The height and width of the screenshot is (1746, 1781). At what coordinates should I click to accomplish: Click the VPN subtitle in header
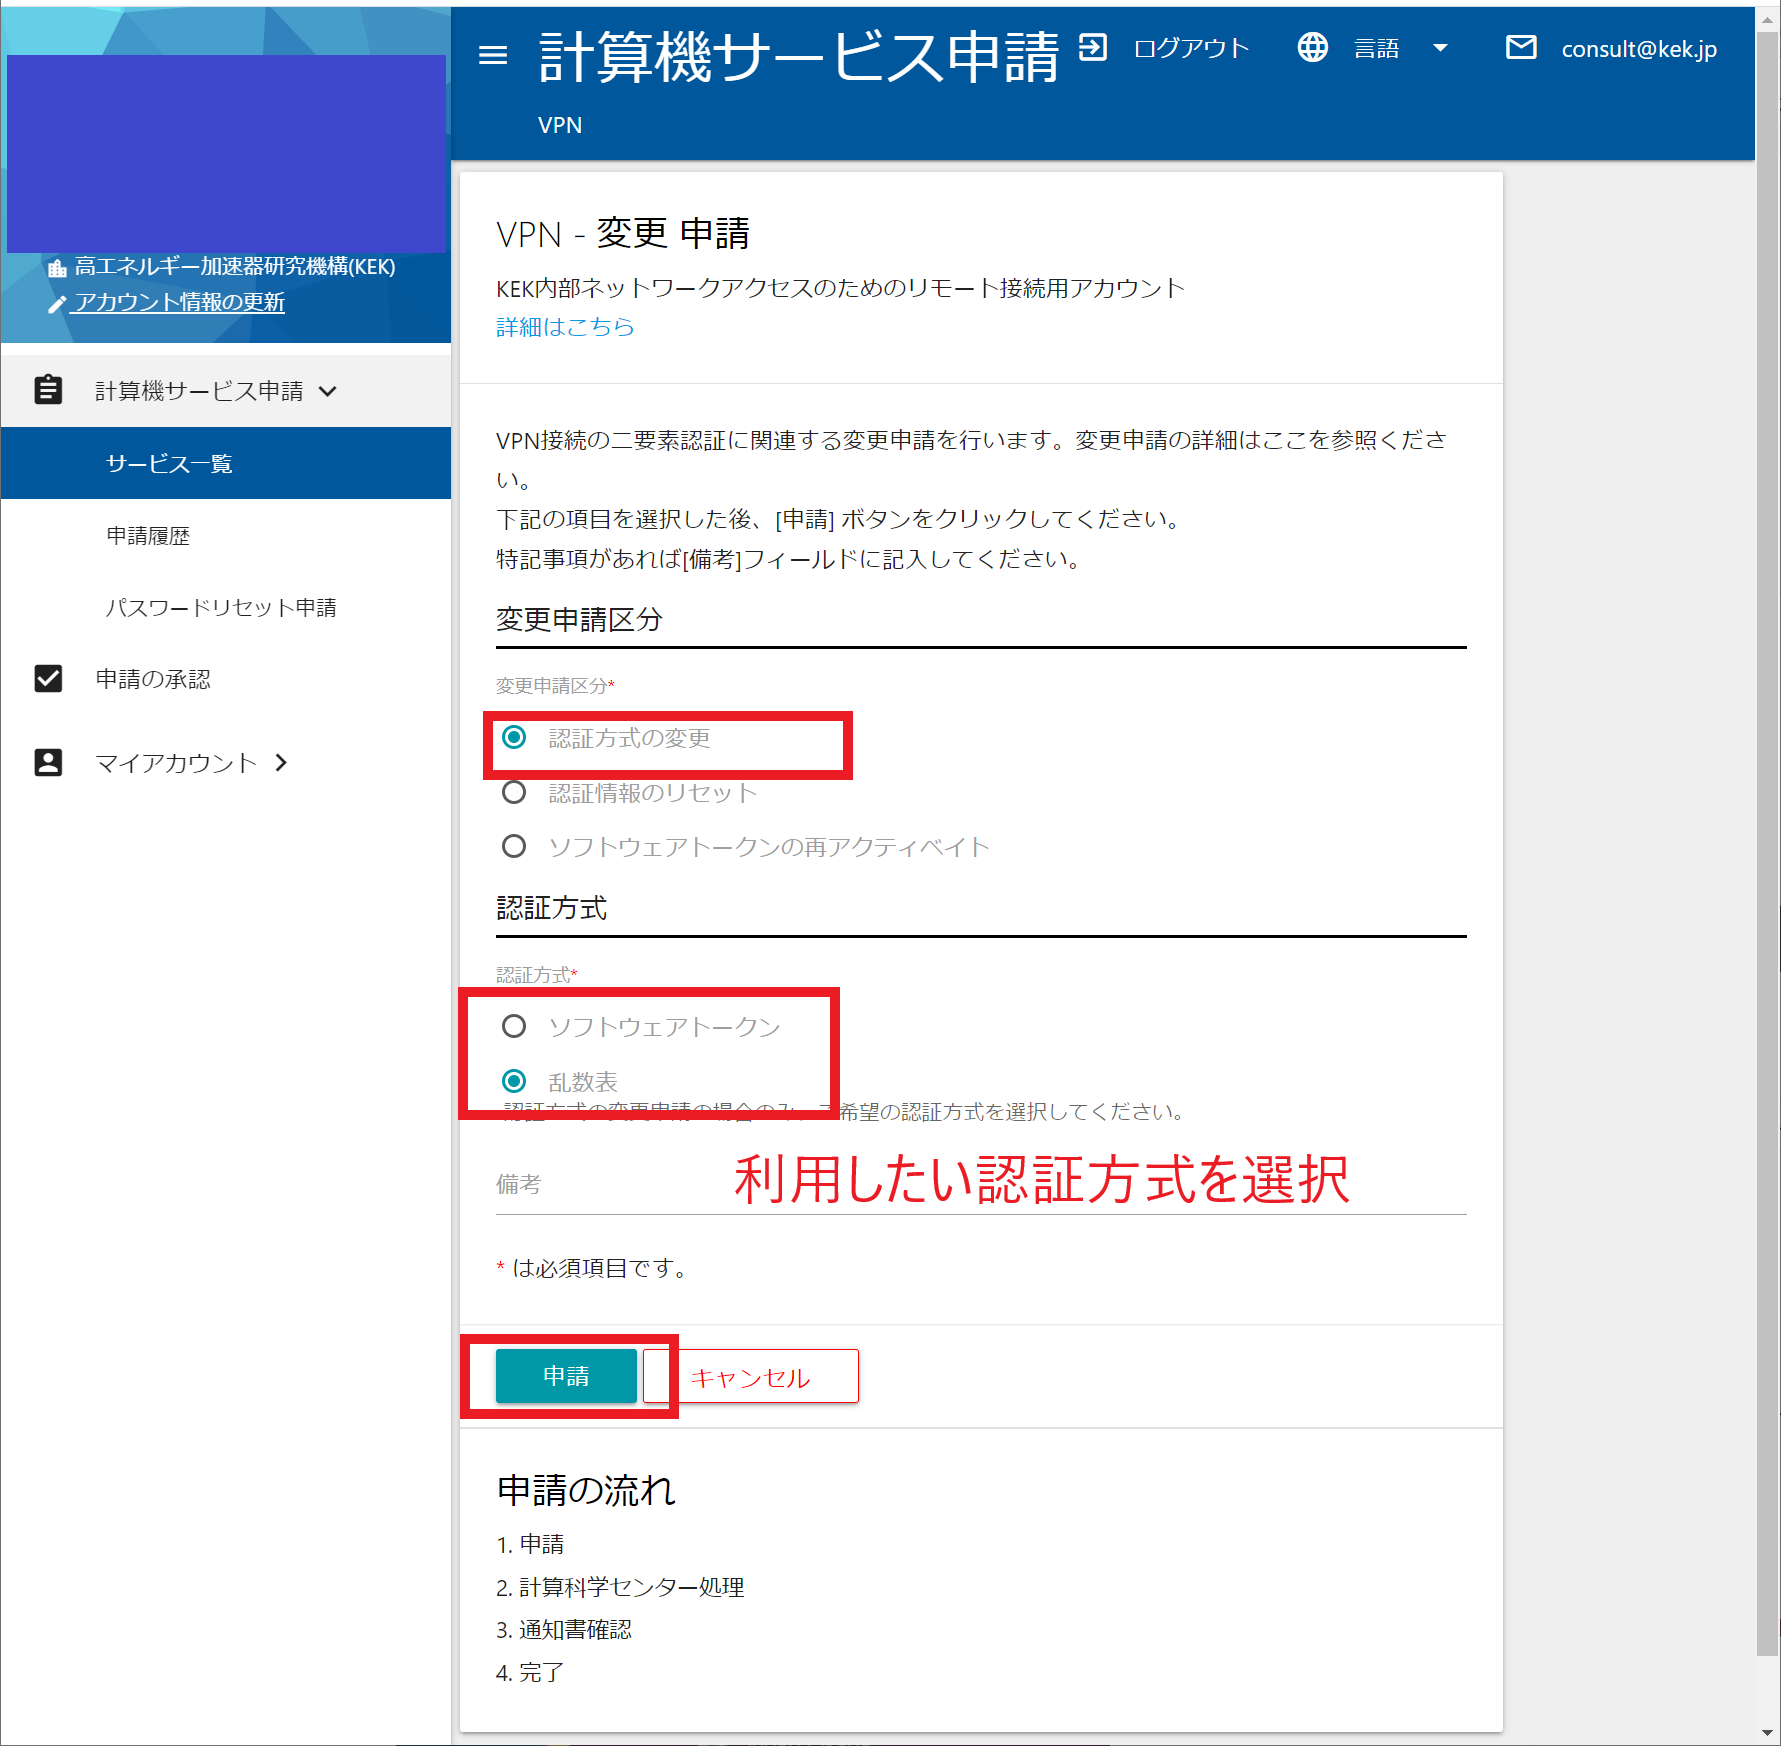point(560,125)
